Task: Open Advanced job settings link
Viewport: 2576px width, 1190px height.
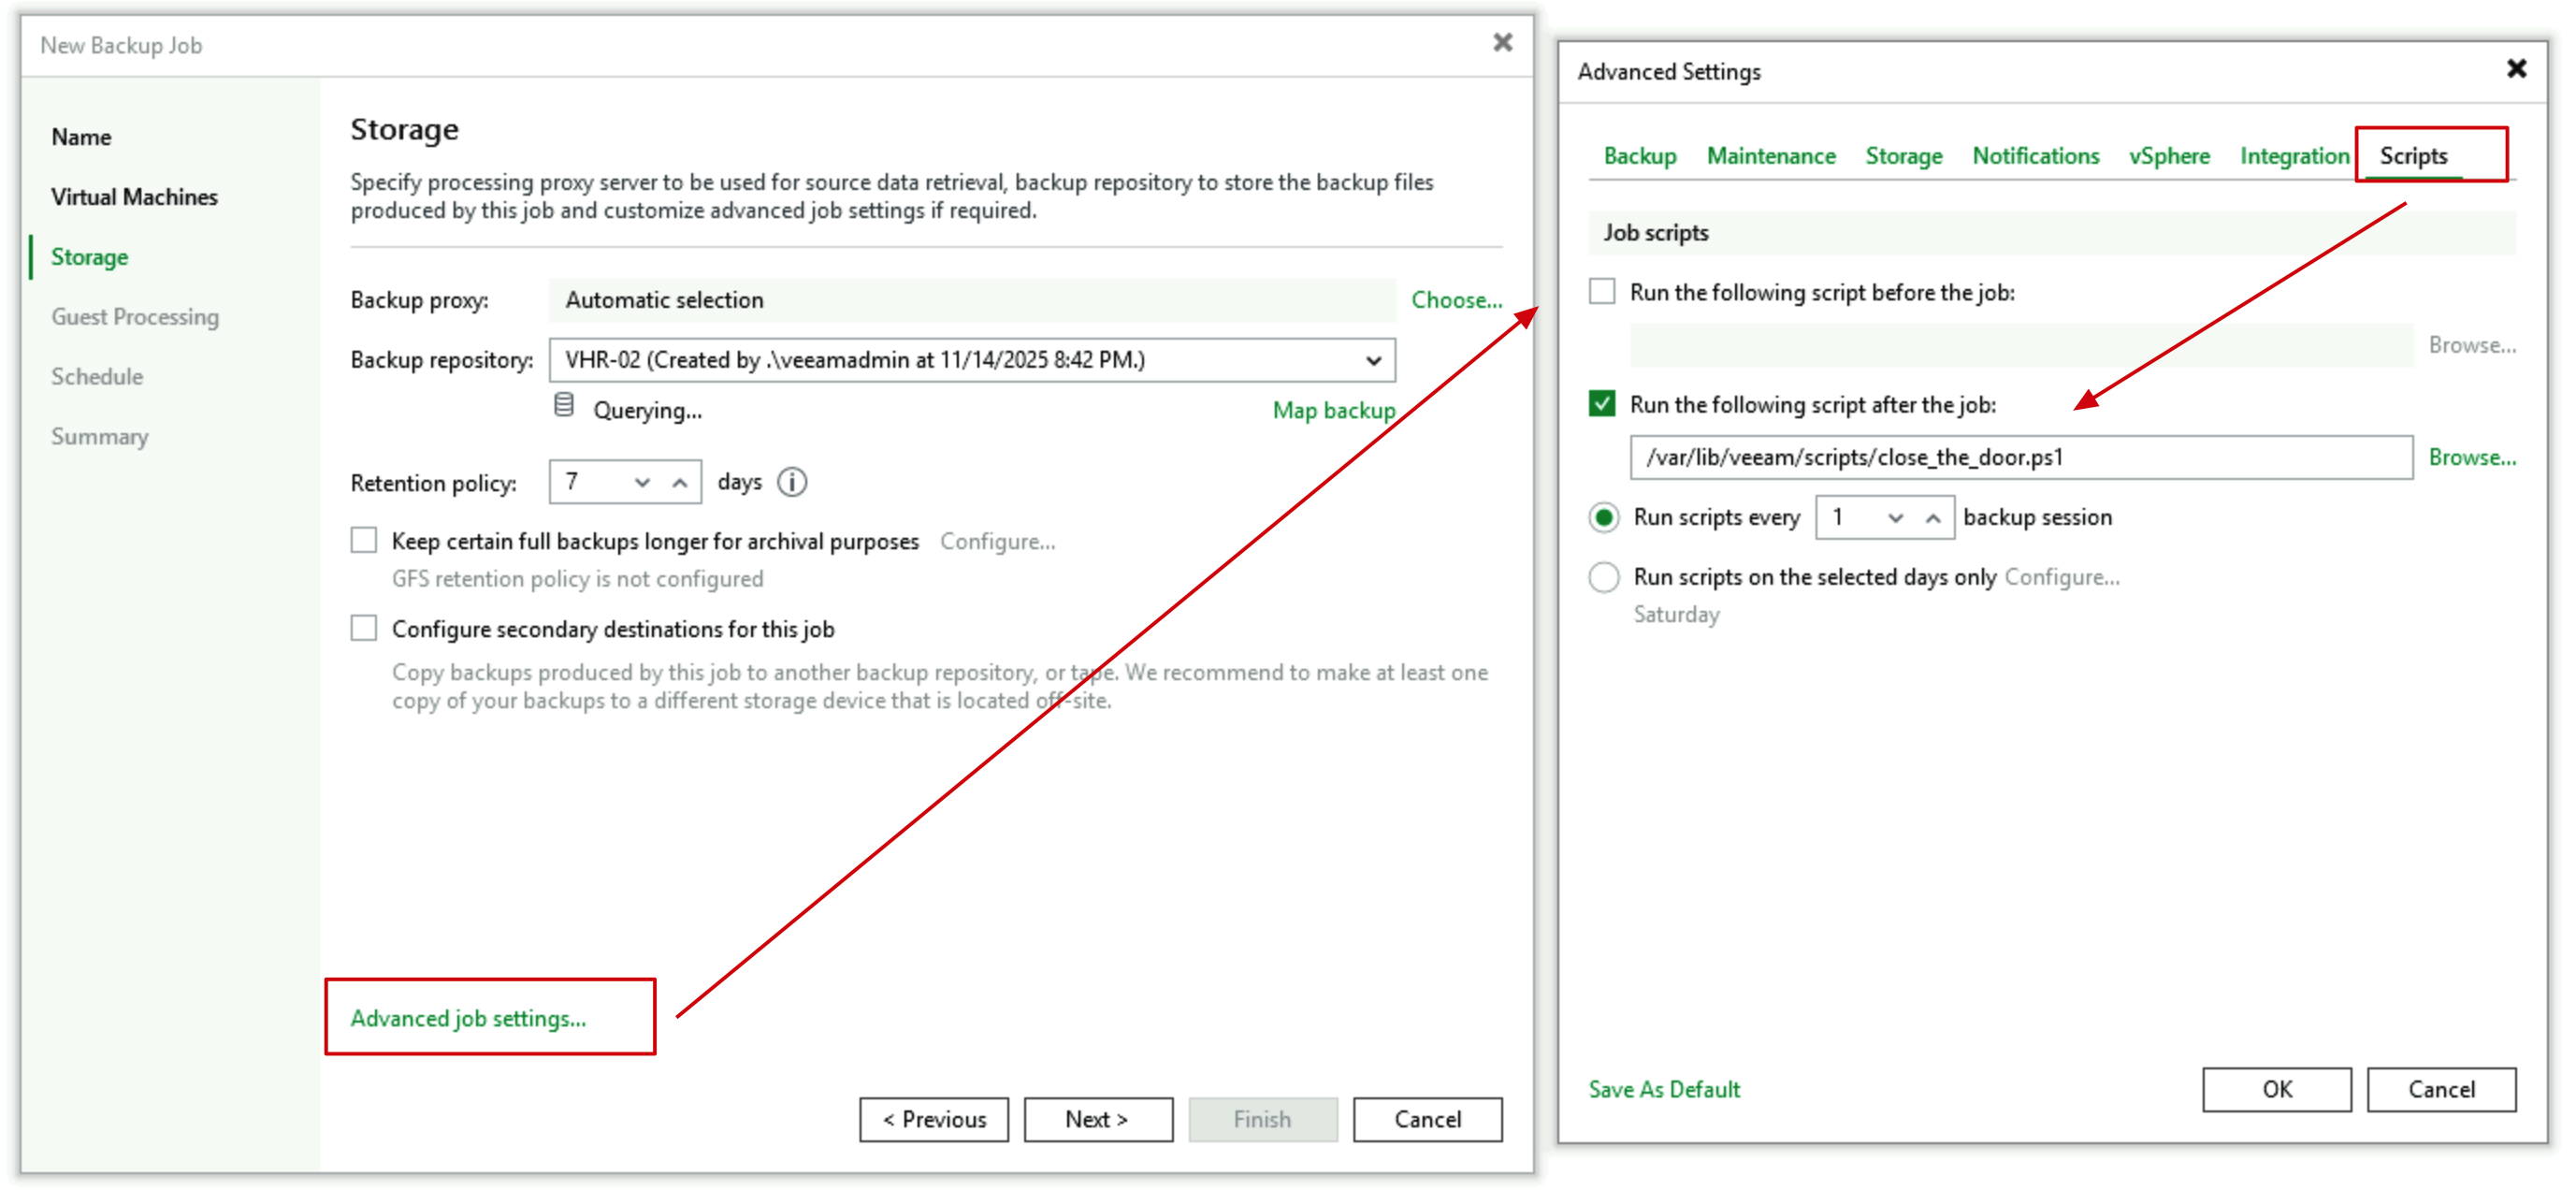Action: click(x=468, y=1018)
